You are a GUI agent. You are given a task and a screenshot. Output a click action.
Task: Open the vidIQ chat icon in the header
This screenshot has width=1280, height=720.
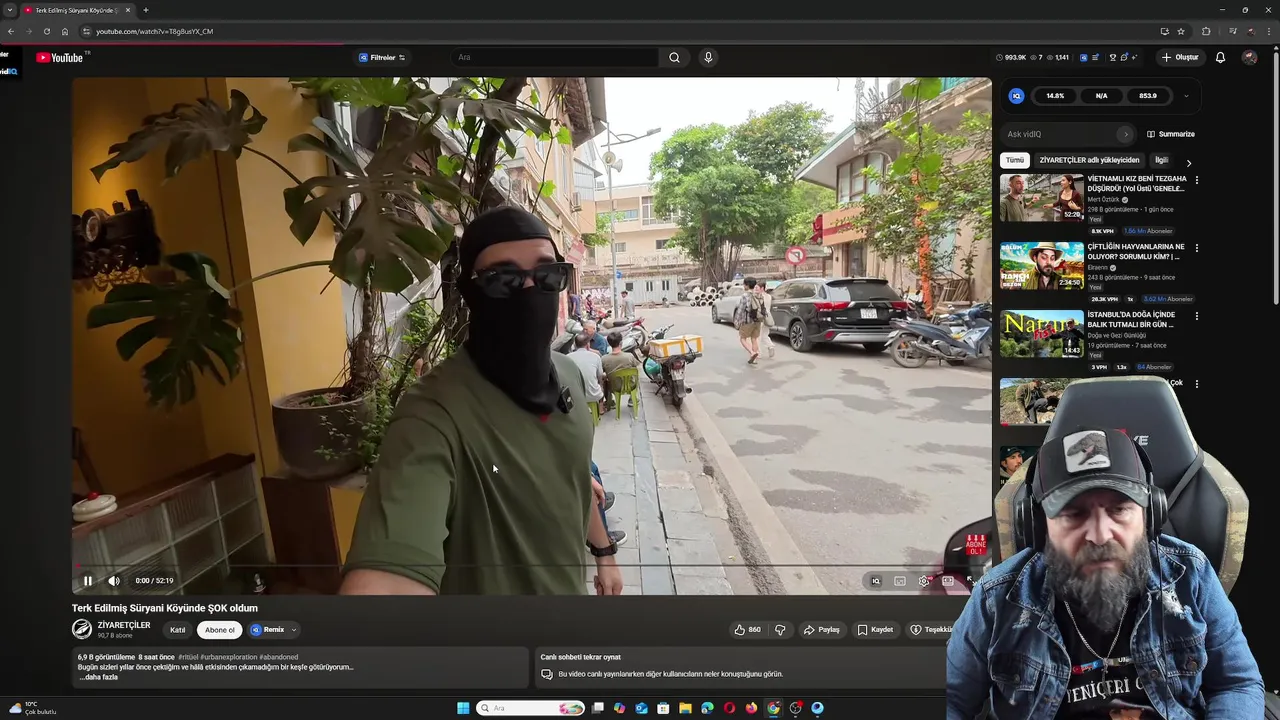[1124, 57]
